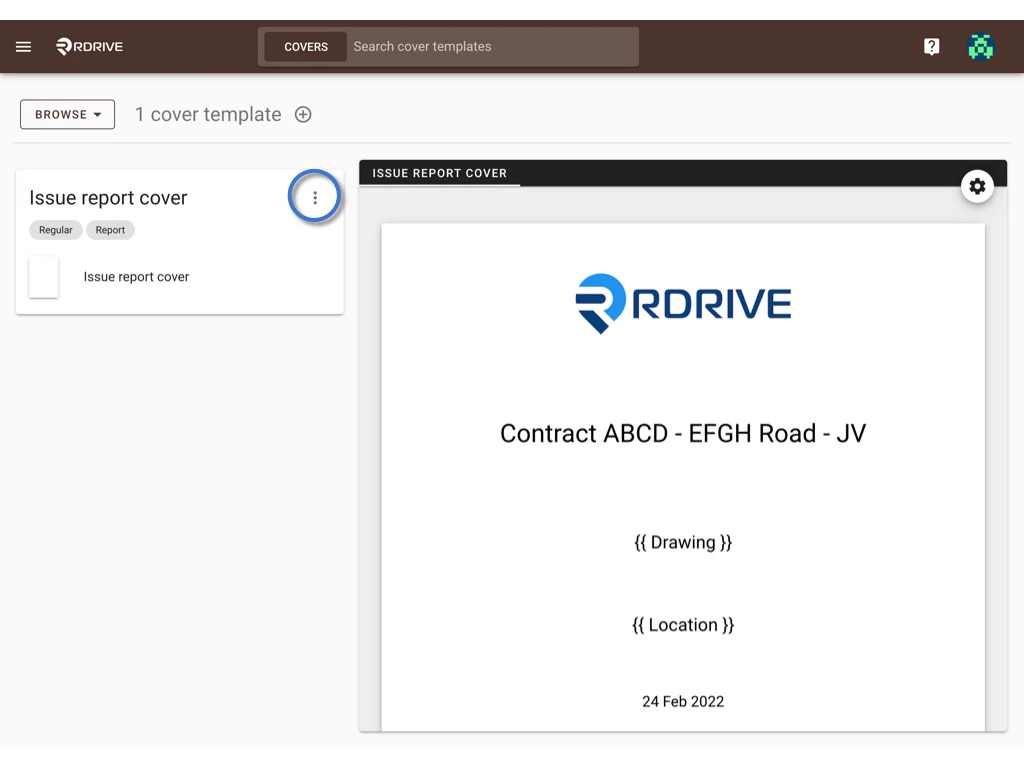Select the Issue Report Cover tab

tap(440, 173)
